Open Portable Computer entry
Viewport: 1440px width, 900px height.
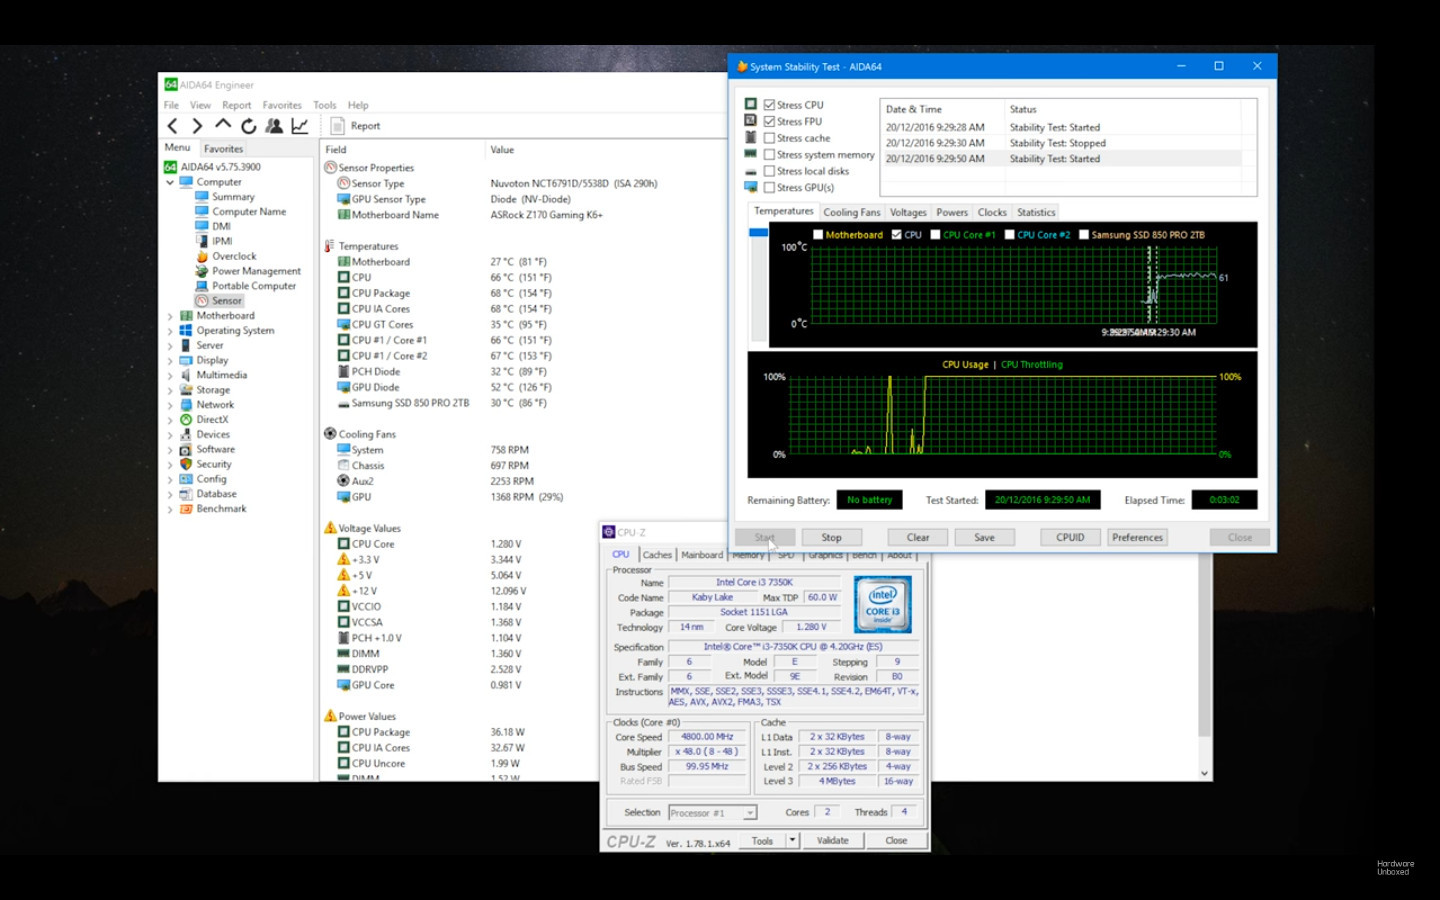point(254,286)
